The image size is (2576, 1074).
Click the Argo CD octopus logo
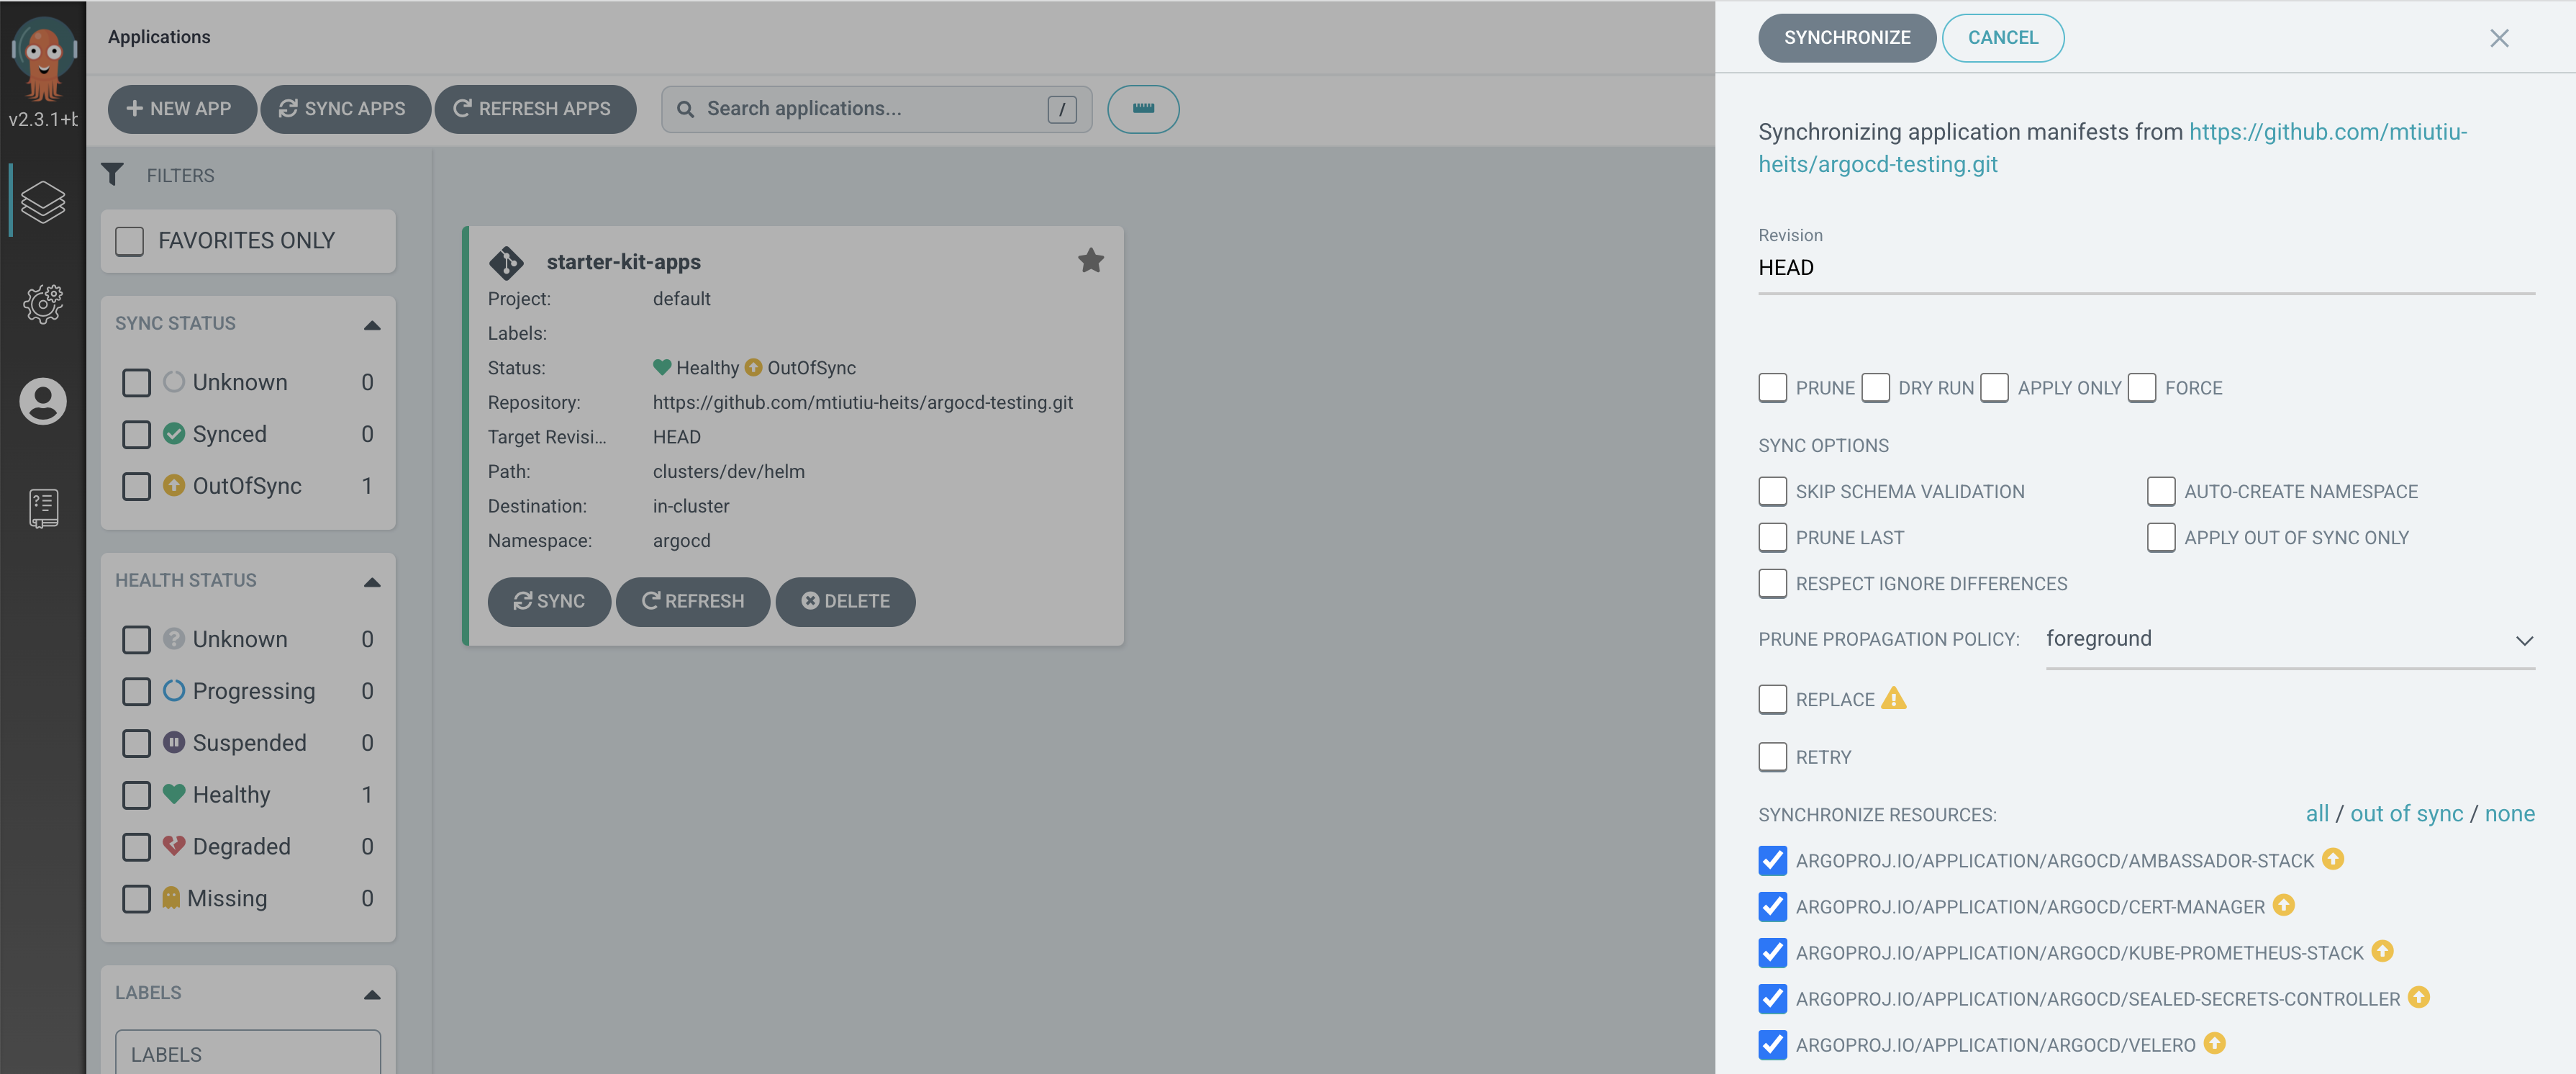[43, 58]
